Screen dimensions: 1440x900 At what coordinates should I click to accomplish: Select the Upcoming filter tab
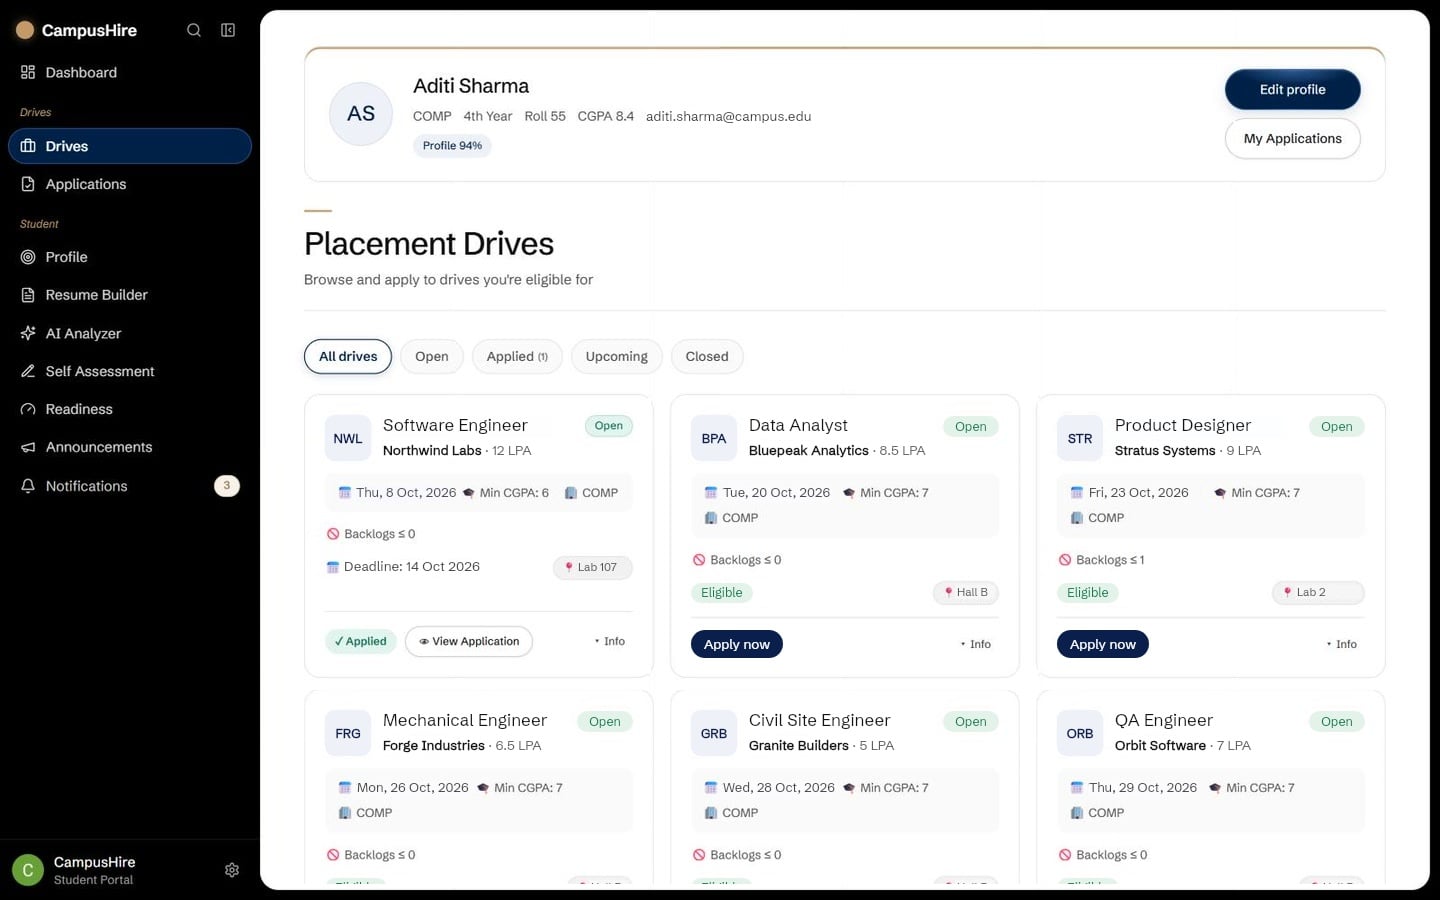pyautogui.click(x=616, y=356)
